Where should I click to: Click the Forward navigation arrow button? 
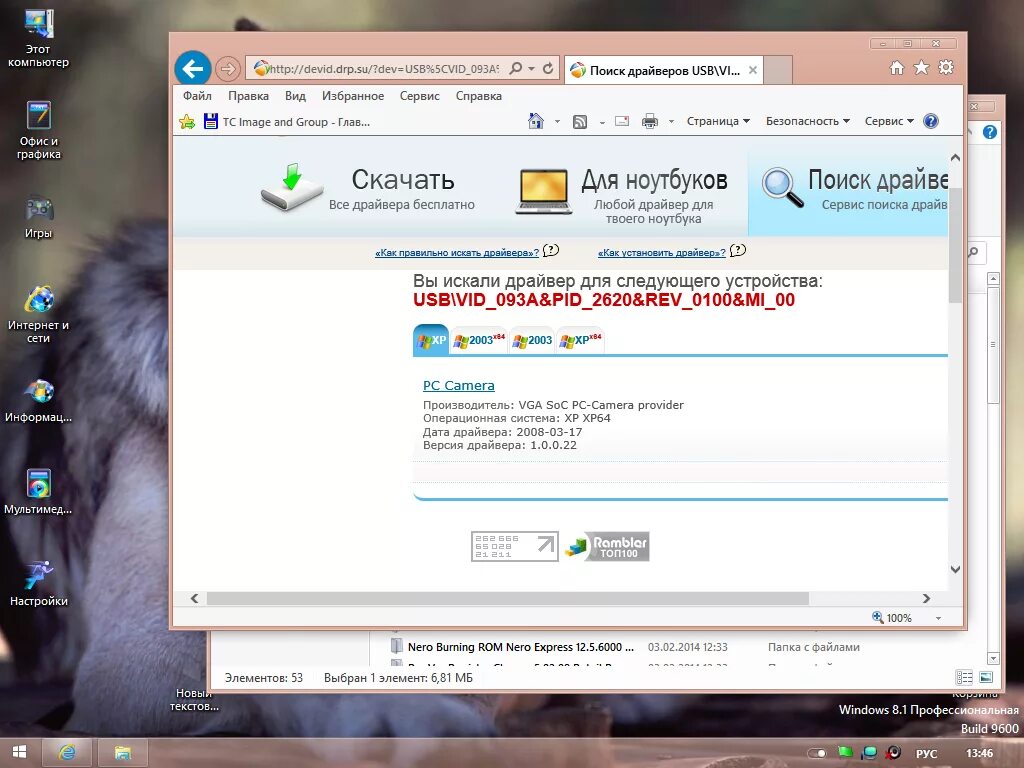(227, 69)
